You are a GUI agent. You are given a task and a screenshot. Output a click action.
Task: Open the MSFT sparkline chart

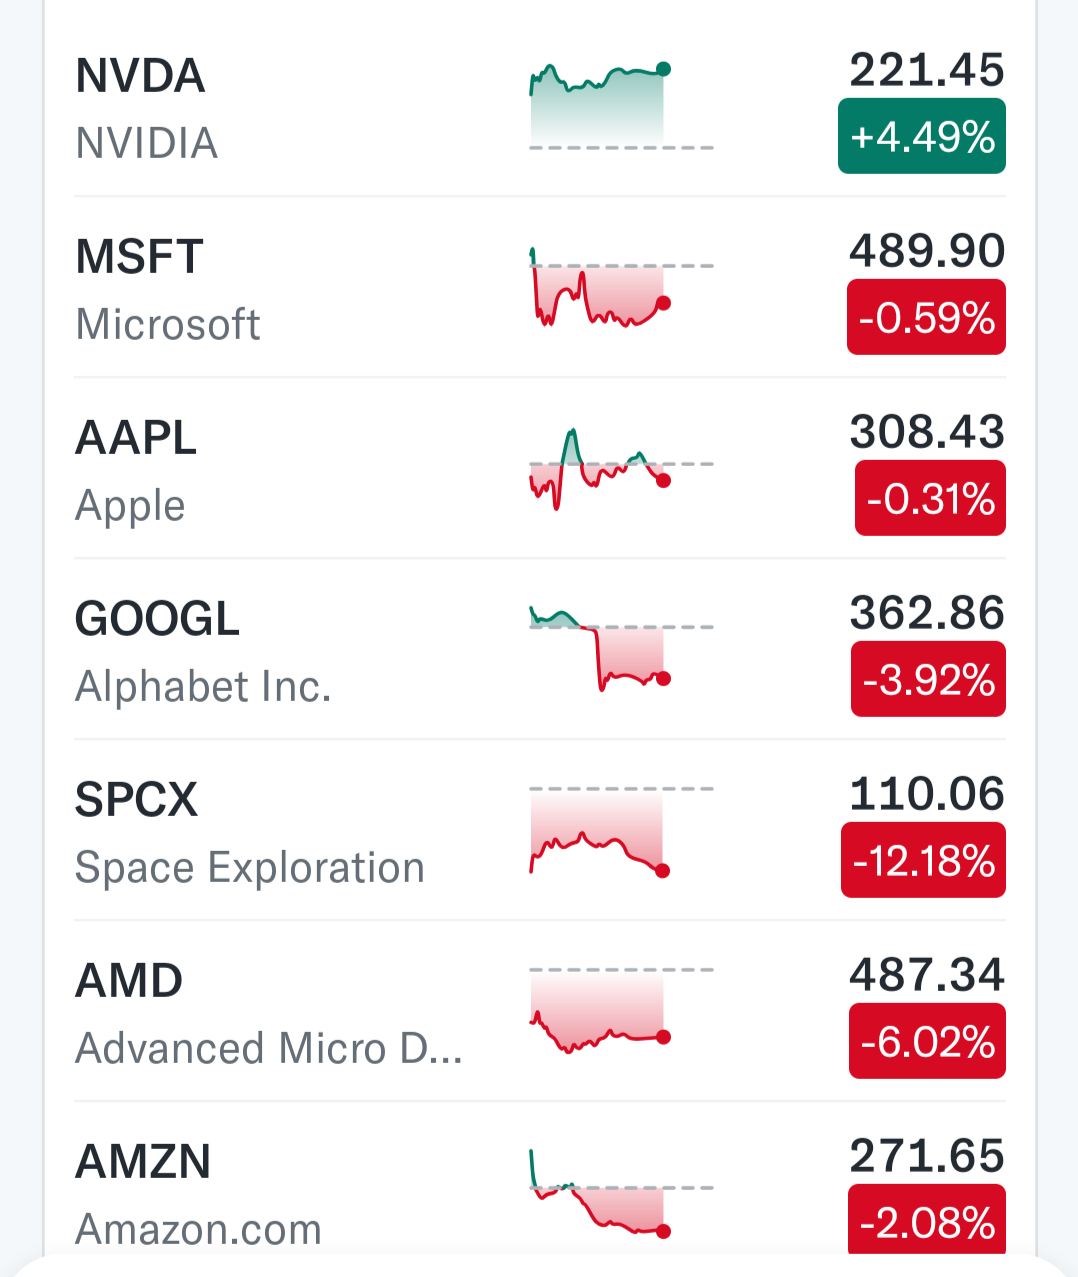click(x=621, y=288)
